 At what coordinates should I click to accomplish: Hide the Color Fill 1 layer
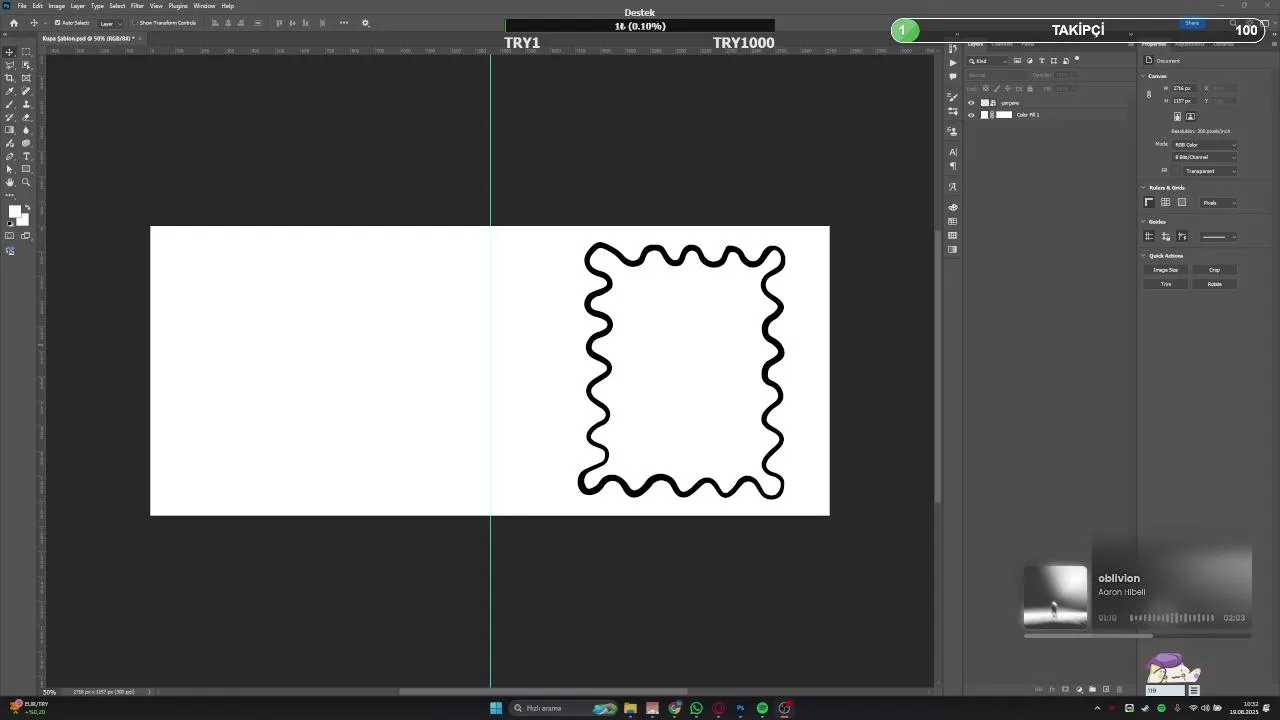pyautogui.click(x=971, y=115)
